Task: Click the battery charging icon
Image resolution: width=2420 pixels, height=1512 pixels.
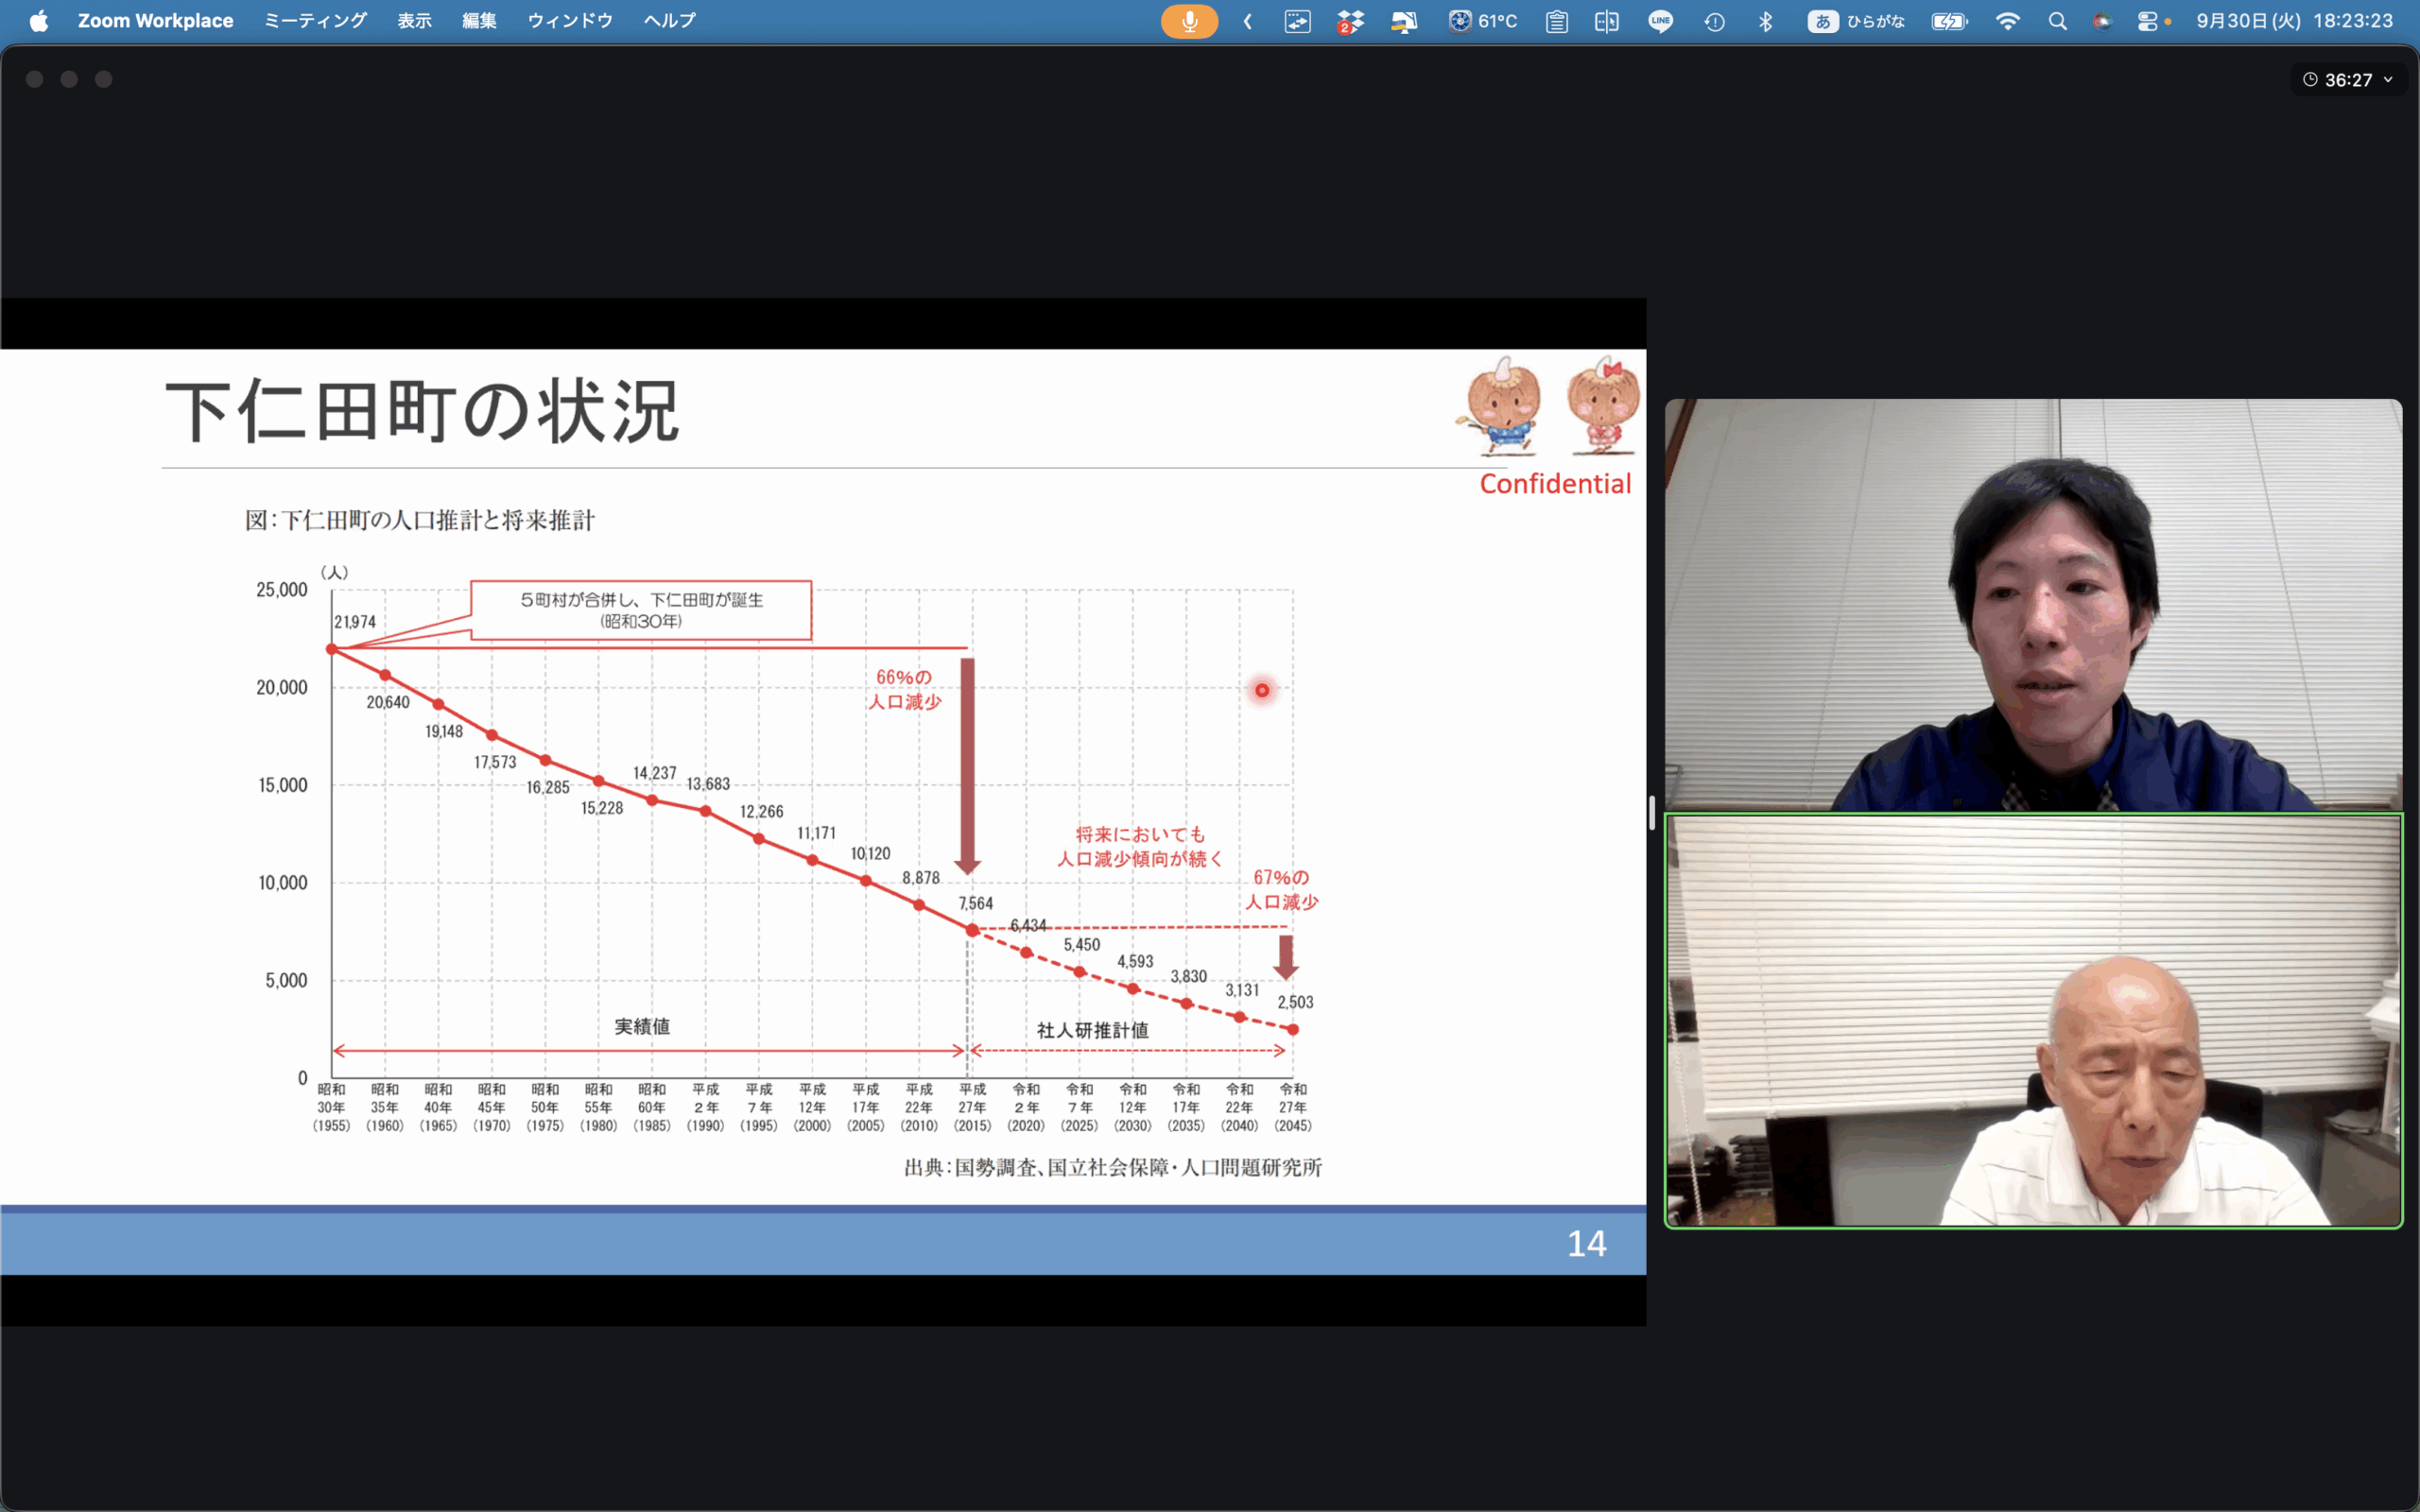Action: (x=1949, y=21)
